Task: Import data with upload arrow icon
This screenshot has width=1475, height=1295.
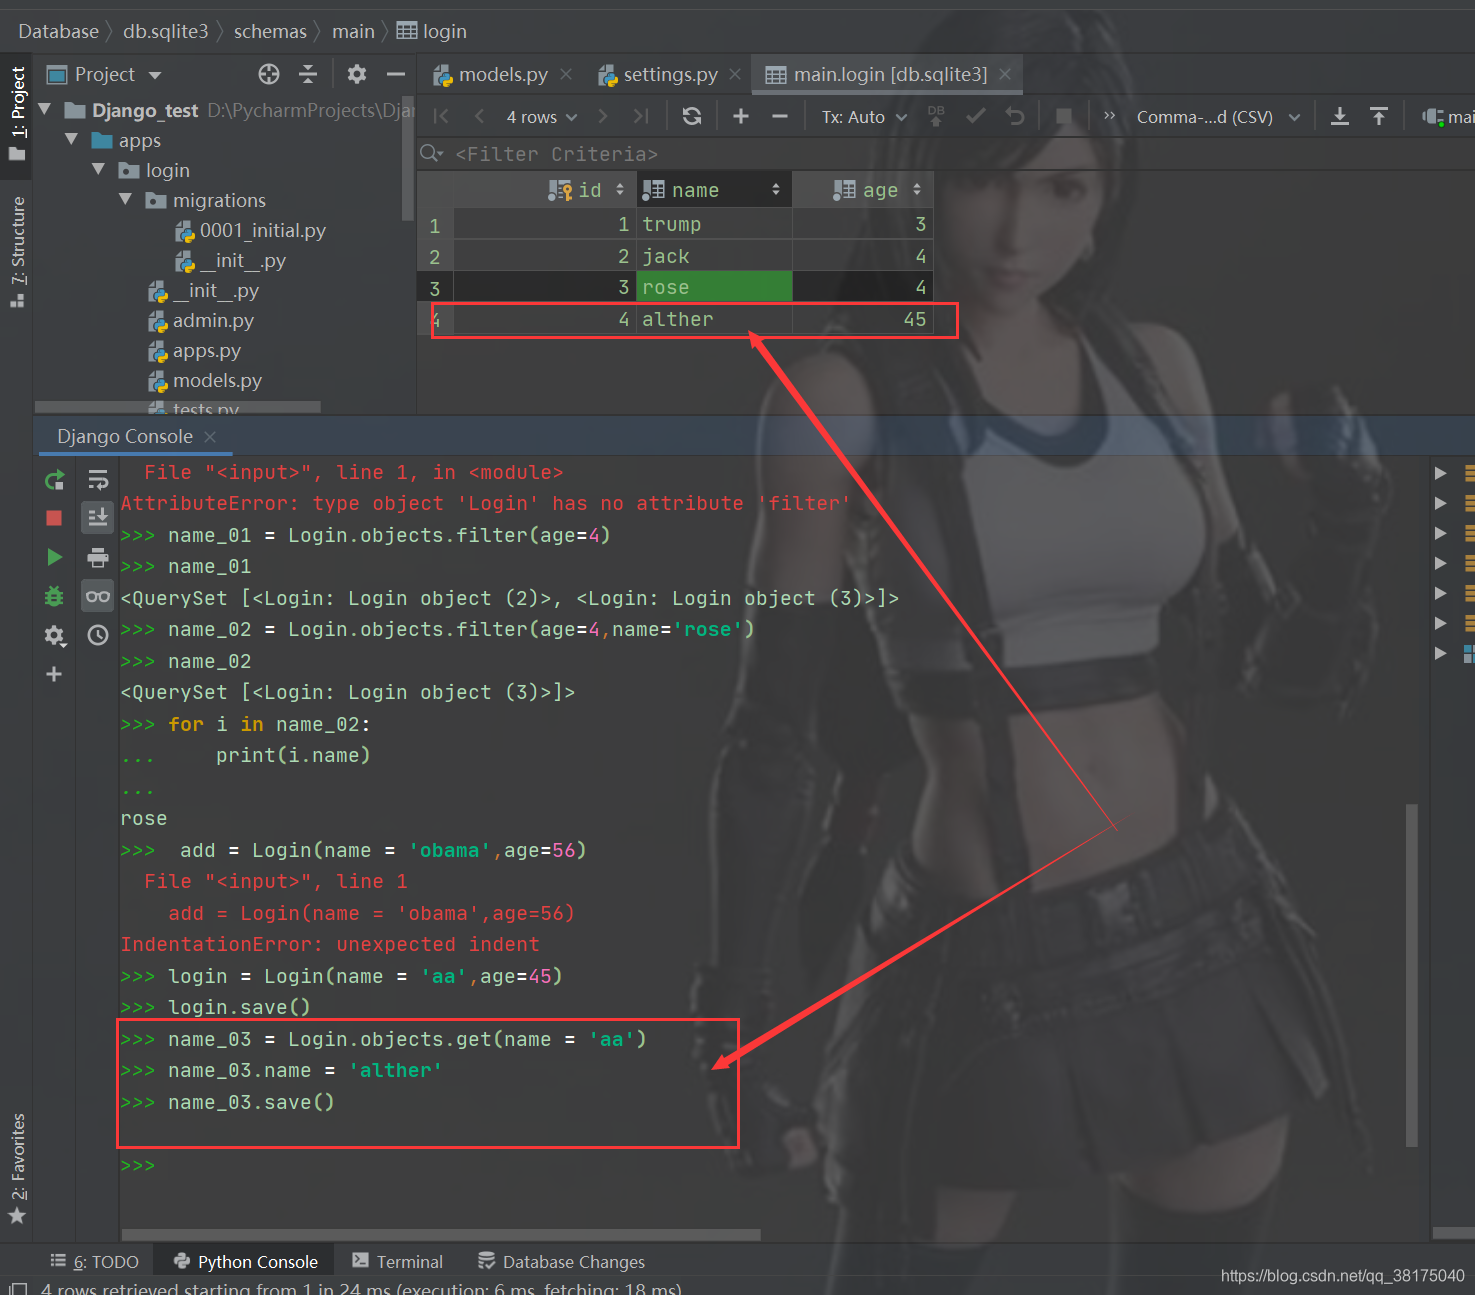Action: click(1379, 117)
